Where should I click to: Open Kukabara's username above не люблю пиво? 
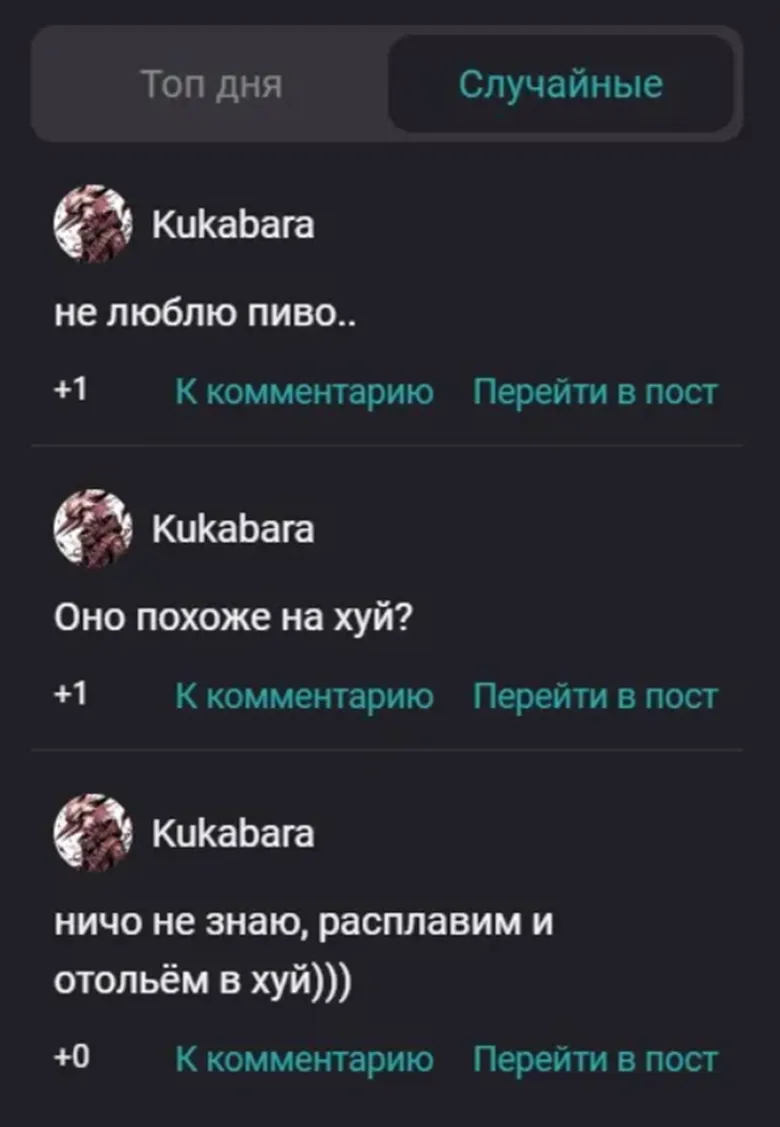(x=233, y=224)
